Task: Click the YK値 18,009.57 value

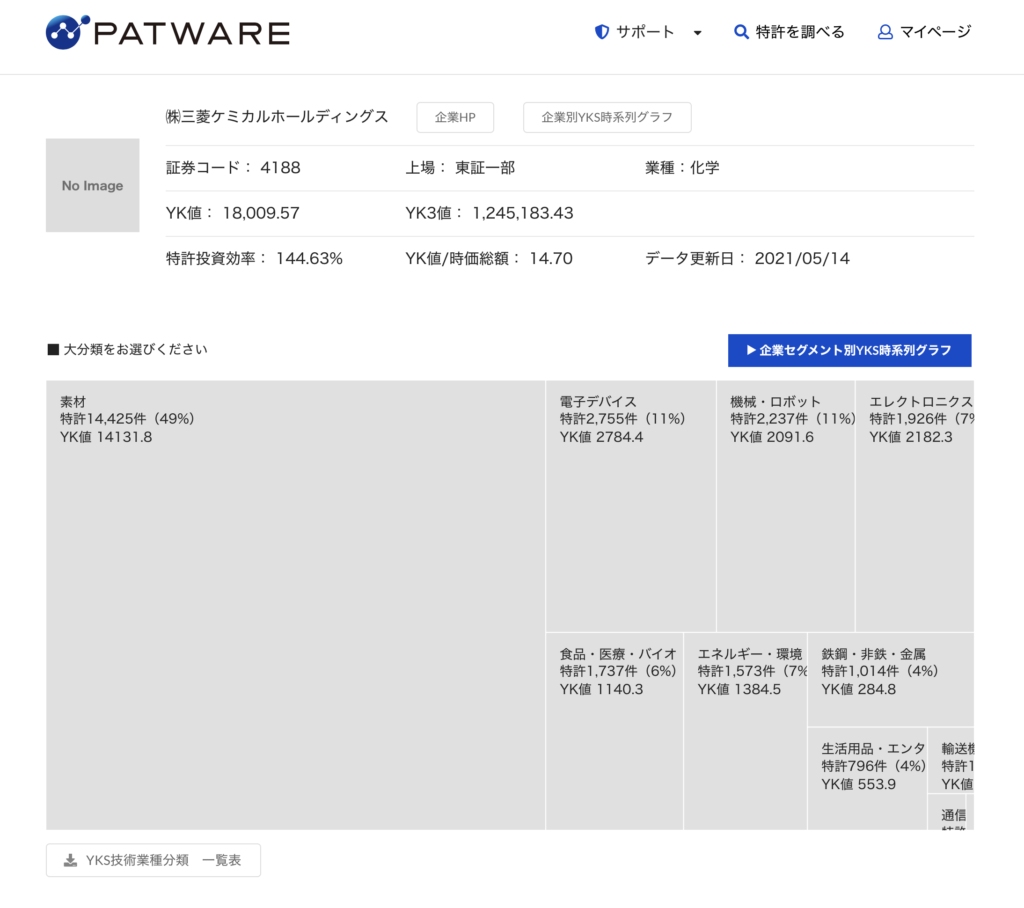Action: click(261, 213)
